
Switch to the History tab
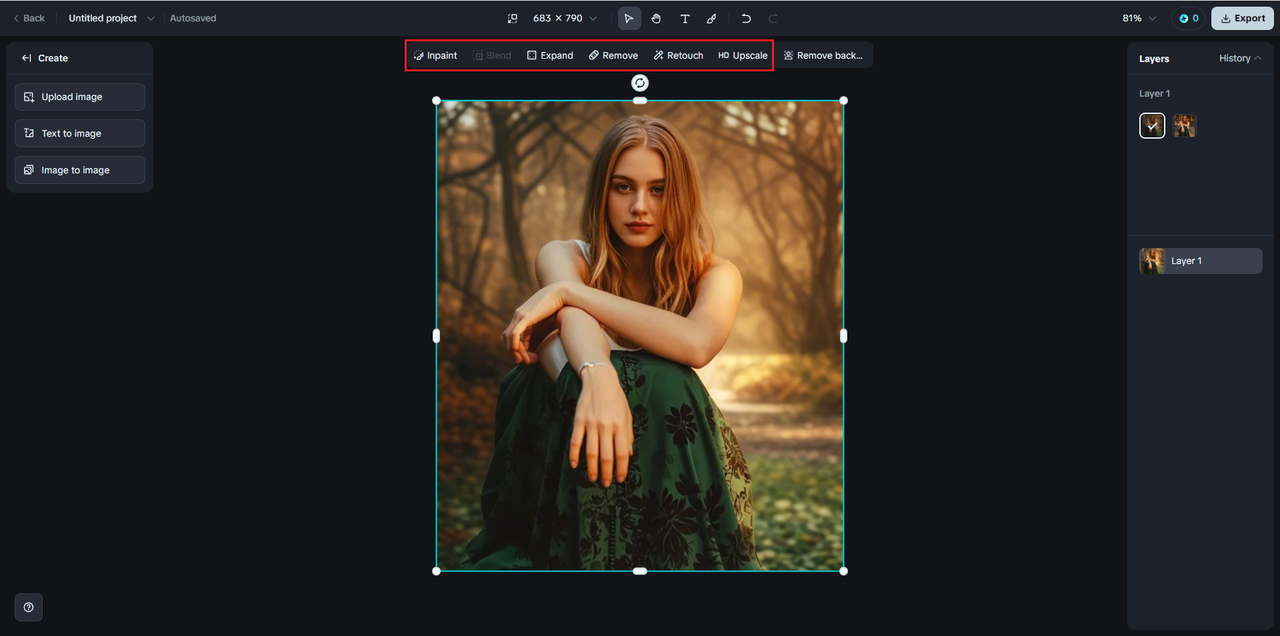(x=1240, y=58)
